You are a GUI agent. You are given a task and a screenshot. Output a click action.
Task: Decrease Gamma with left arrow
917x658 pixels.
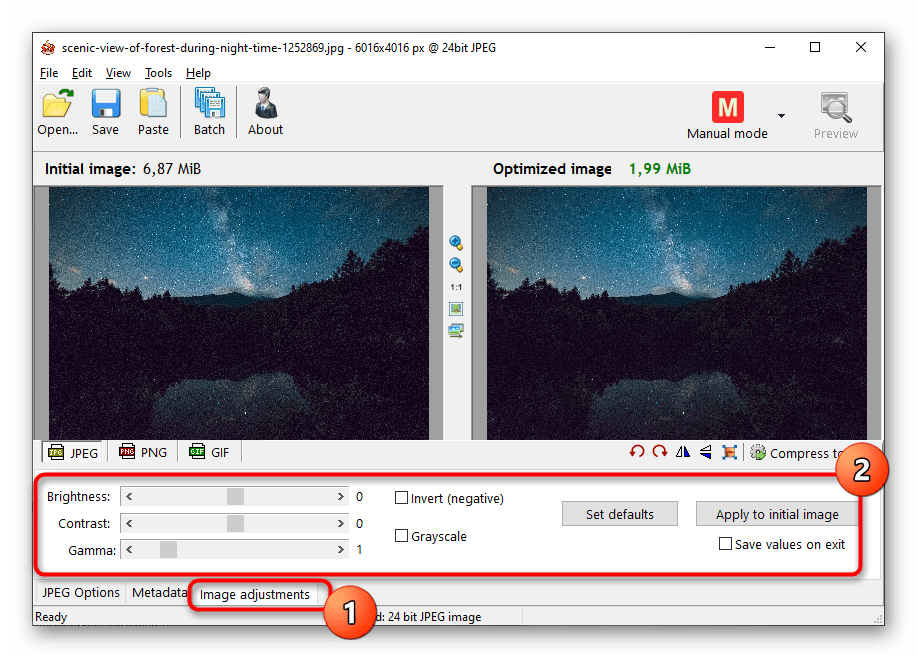tap(129, 550)
